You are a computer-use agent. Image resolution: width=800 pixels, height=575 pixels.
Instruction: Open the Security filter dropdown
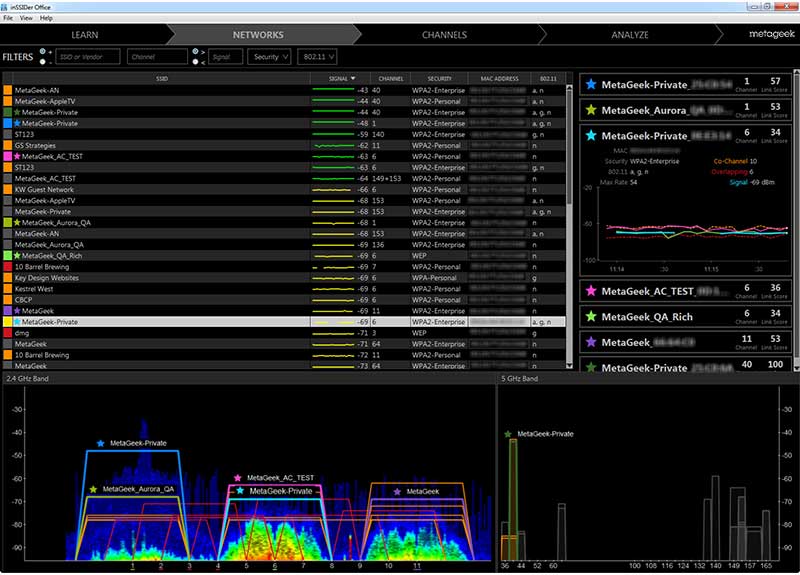pyautogui.click(x=269, y=57)
